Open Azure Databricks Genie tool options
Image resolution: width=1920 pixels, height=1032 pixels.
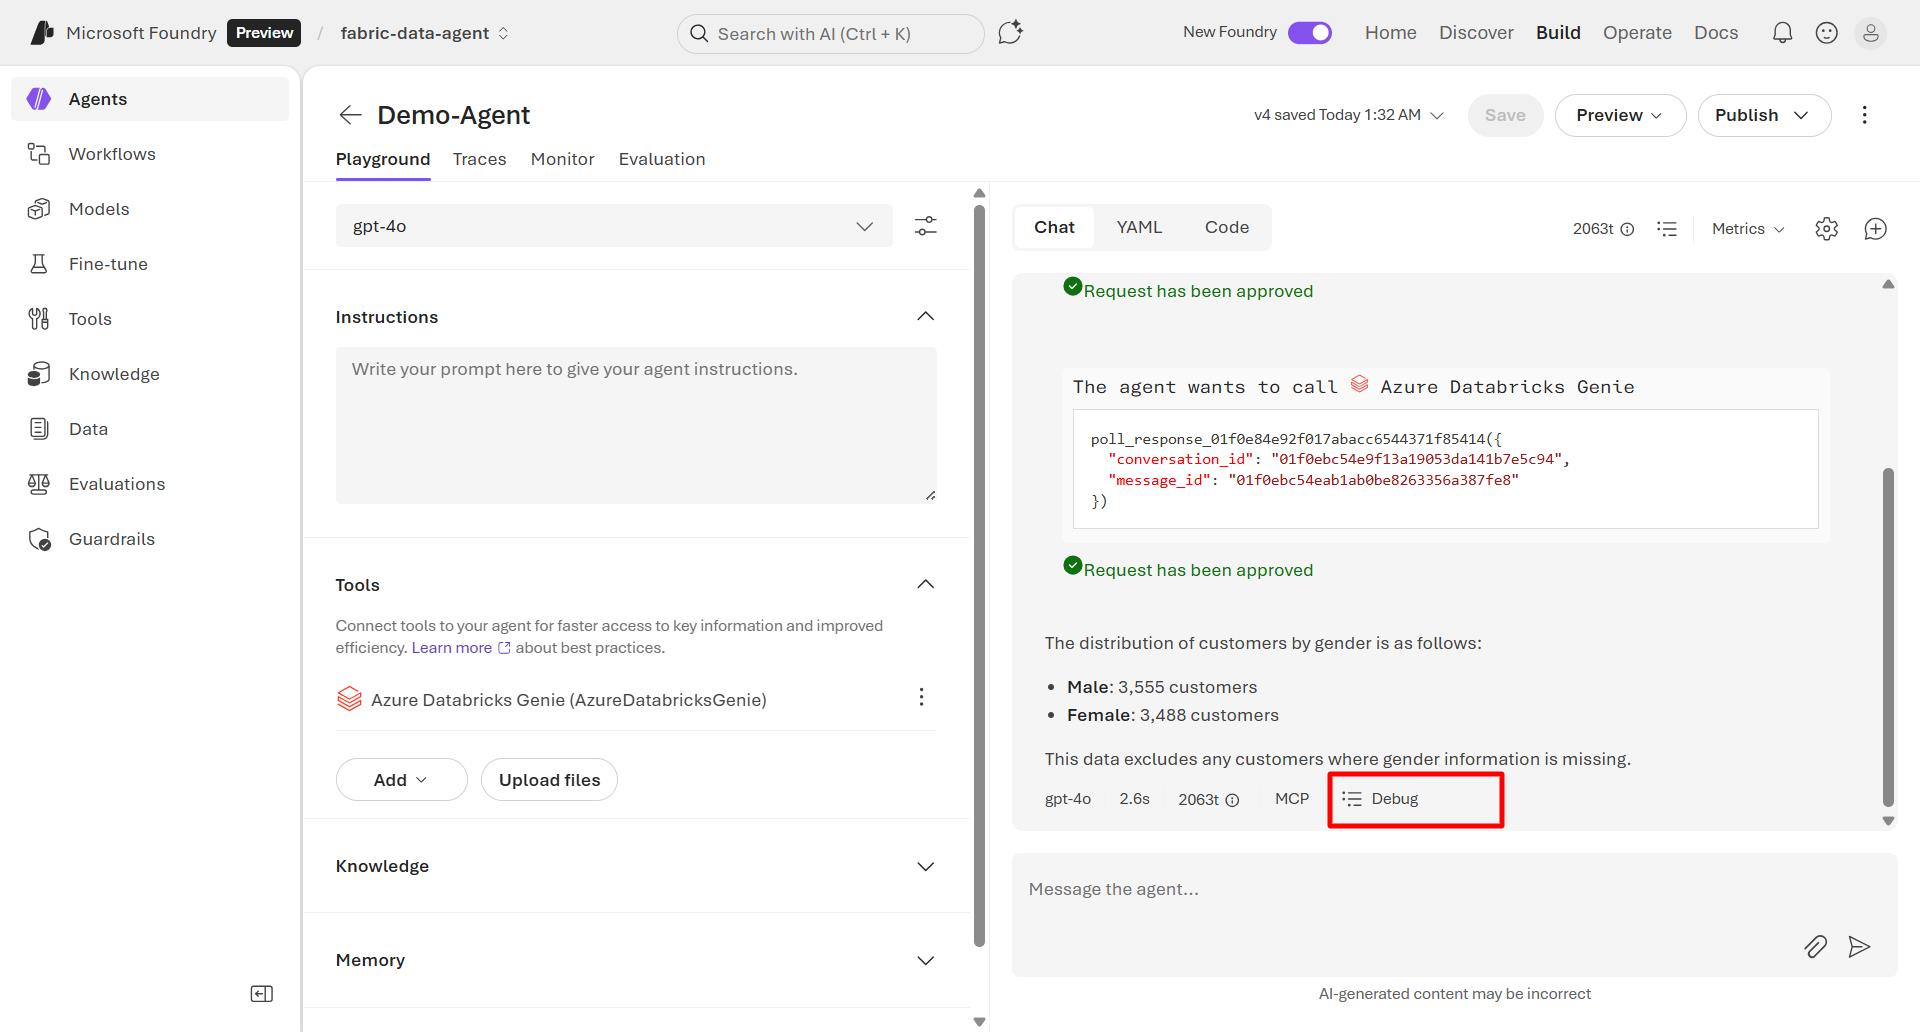922,697
